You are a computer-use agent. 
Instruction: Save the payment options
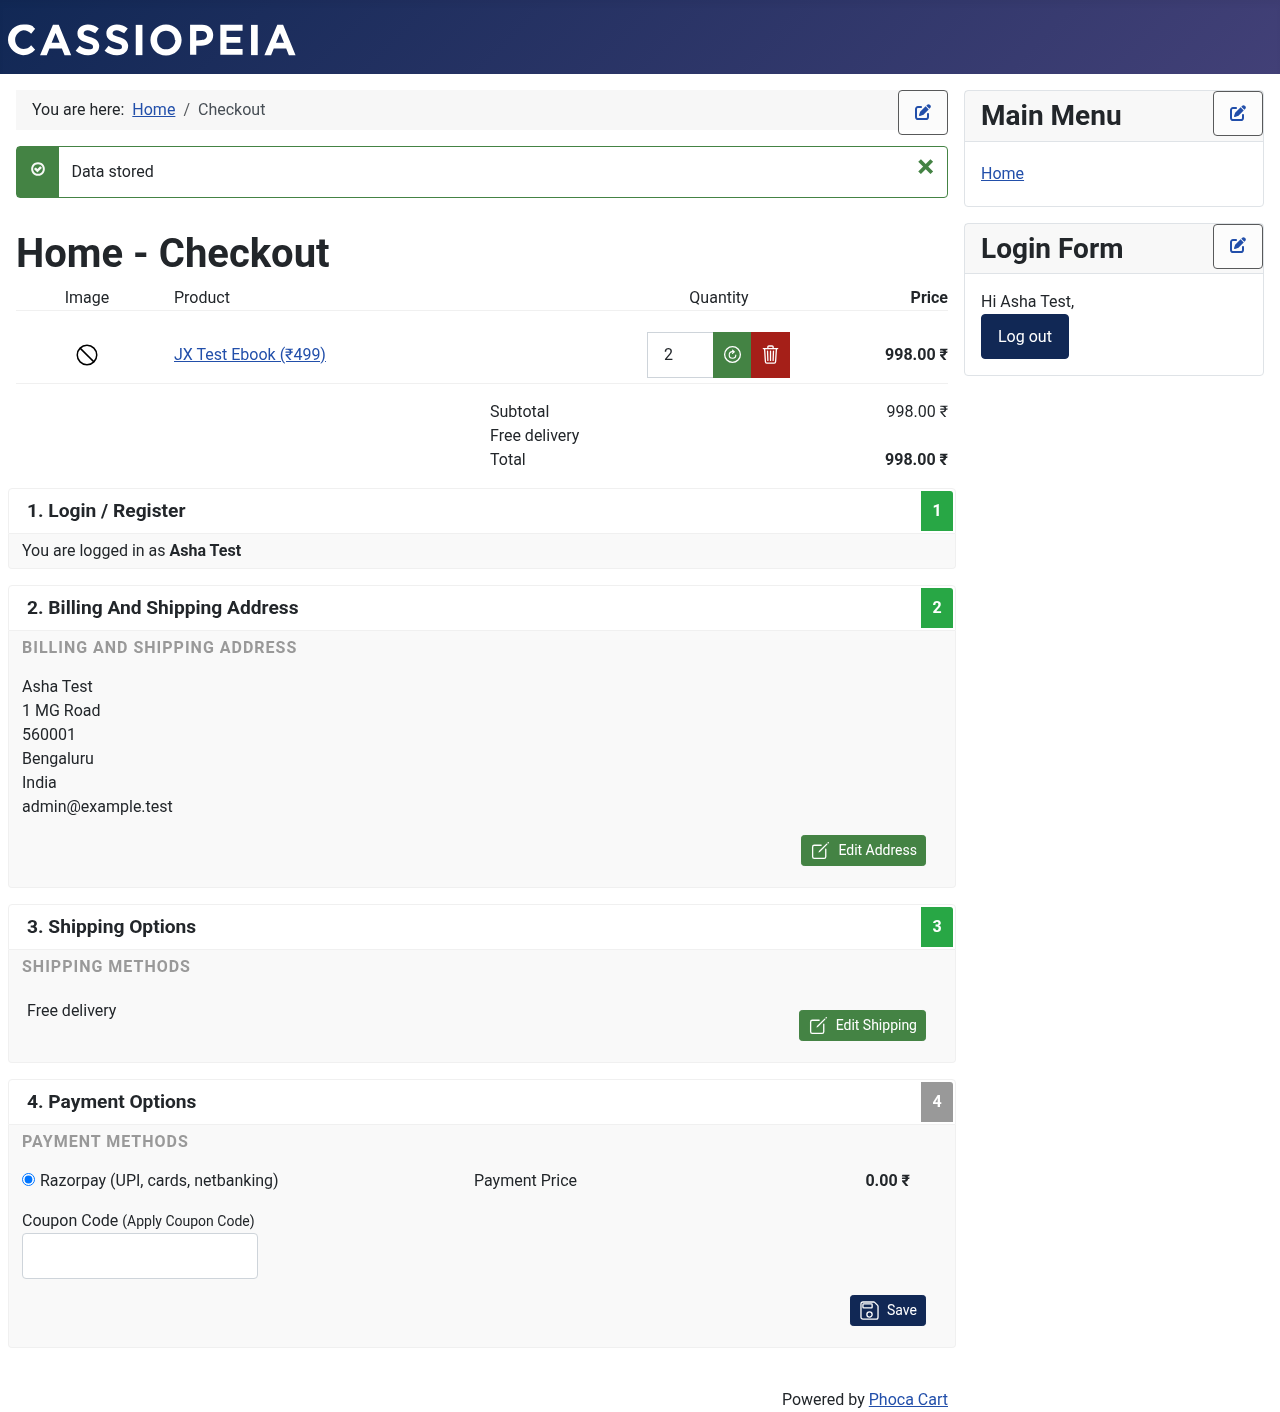pyautogui.click(x=888, y=1310)
